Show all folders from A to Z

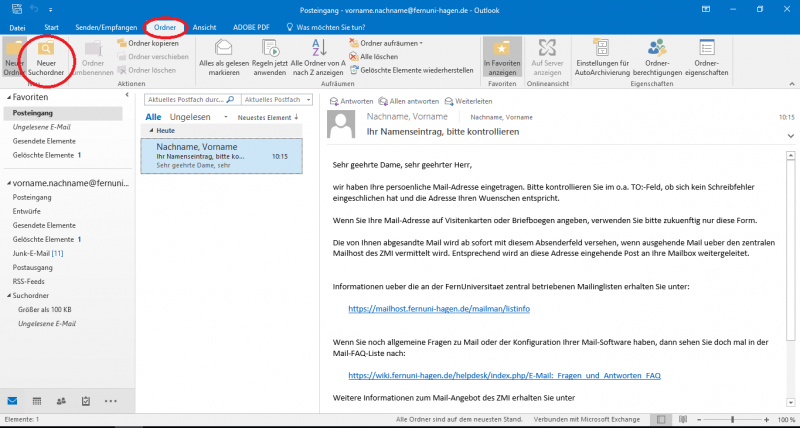tap(318, 58)
